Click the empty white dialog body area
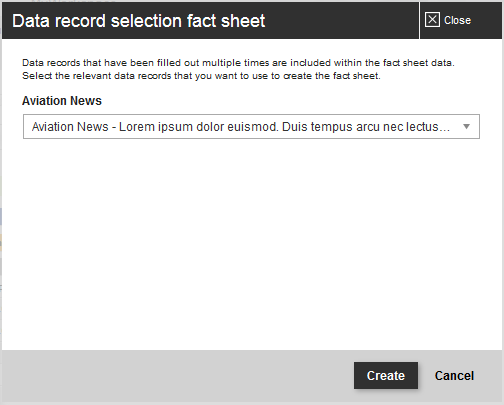504x405 pixels. [252, 243]
